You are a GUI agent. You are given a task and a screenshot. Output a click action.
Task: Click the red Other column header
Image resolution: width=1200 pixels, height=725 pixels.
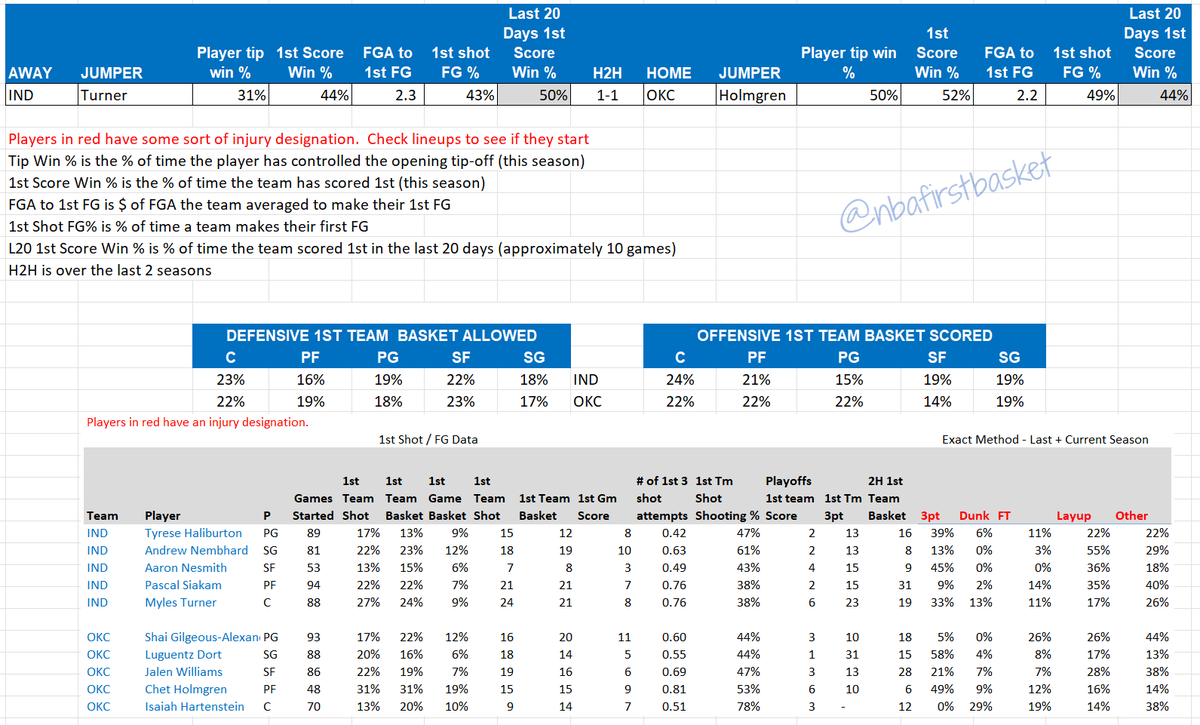[1132, 516]
